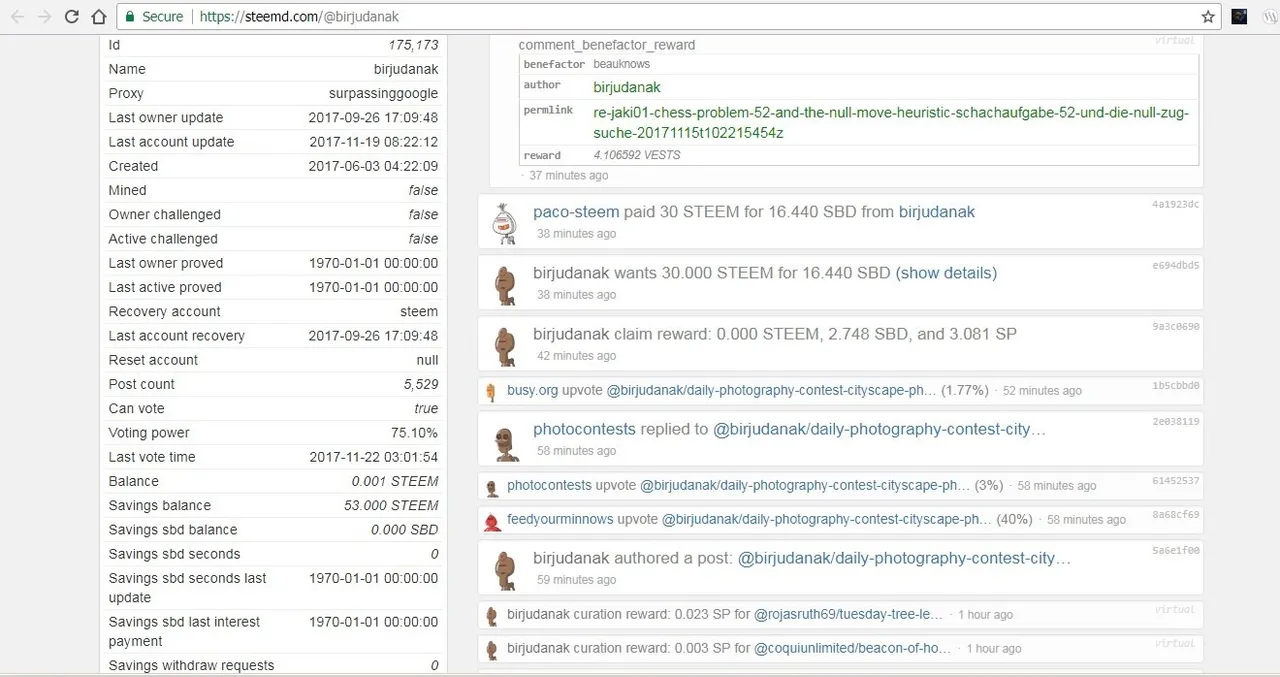Screen dimensions: 1280x677
Task: Open rojasruth69 tuesday-tree post link
Action: tap(848, 614)
